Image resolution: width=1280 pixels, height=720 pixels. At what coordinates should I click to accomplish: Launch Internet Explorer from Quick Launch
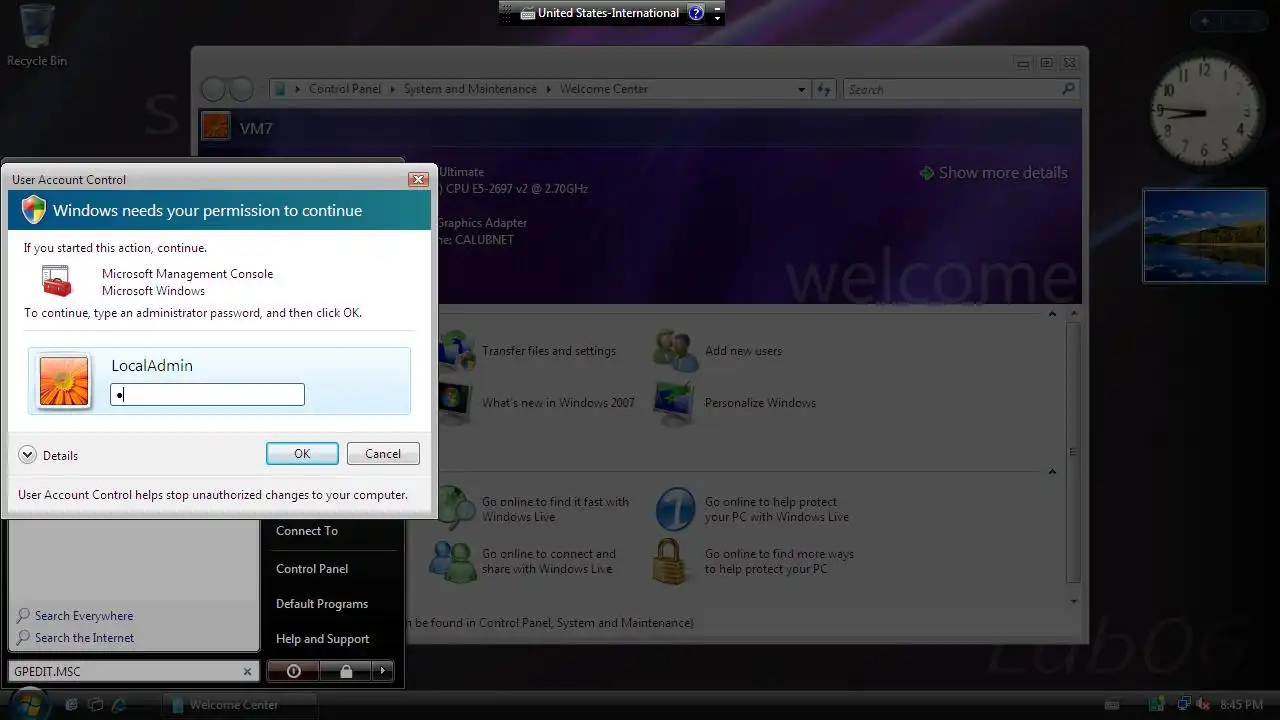point(119,705)
